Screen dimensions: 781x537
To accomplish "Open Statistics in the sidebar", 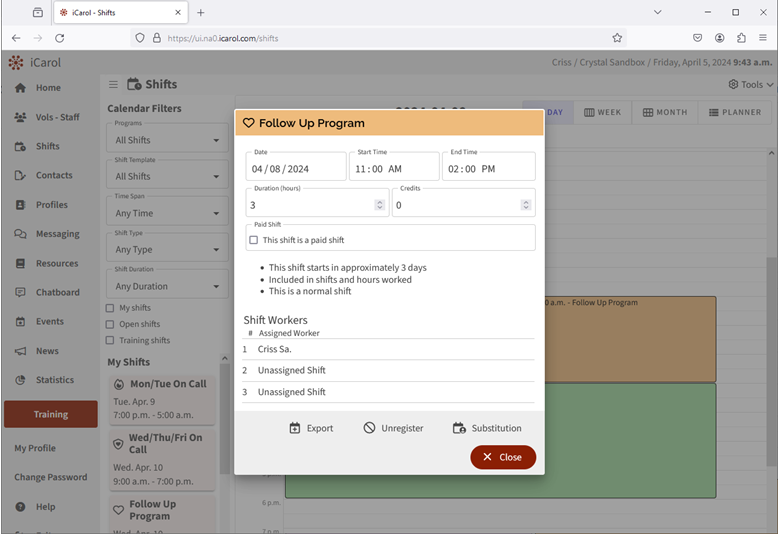I will point(54,380).
